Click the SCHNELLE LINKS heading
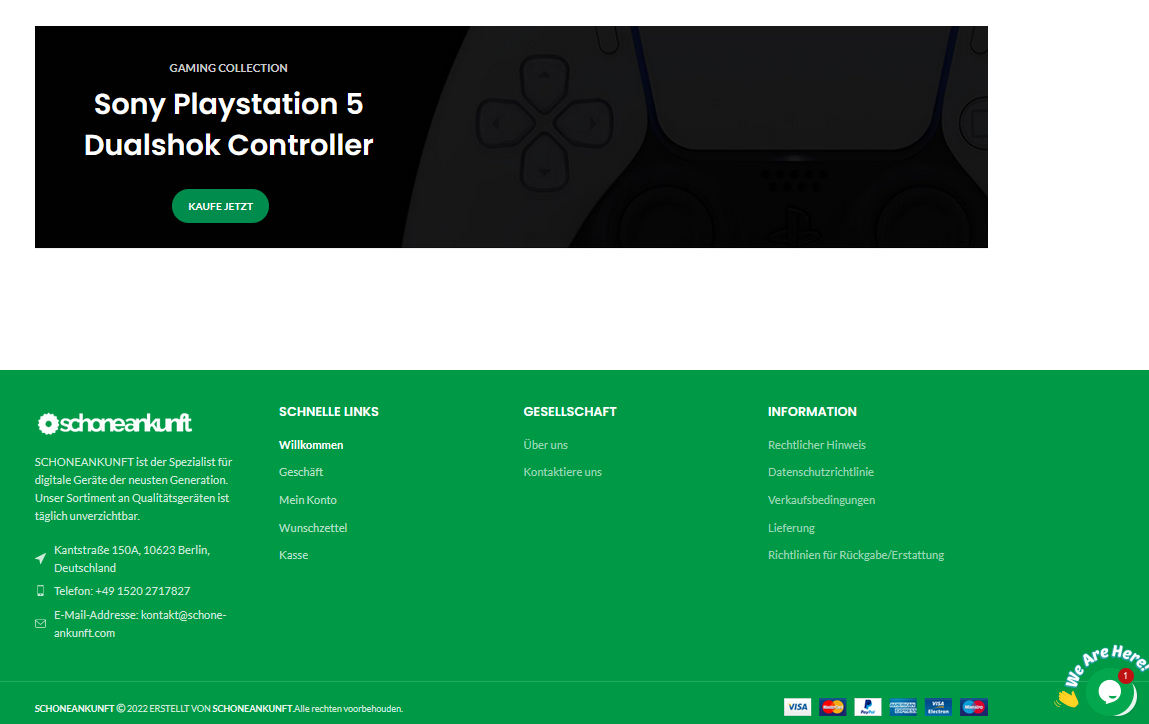 tap(328, 412)
